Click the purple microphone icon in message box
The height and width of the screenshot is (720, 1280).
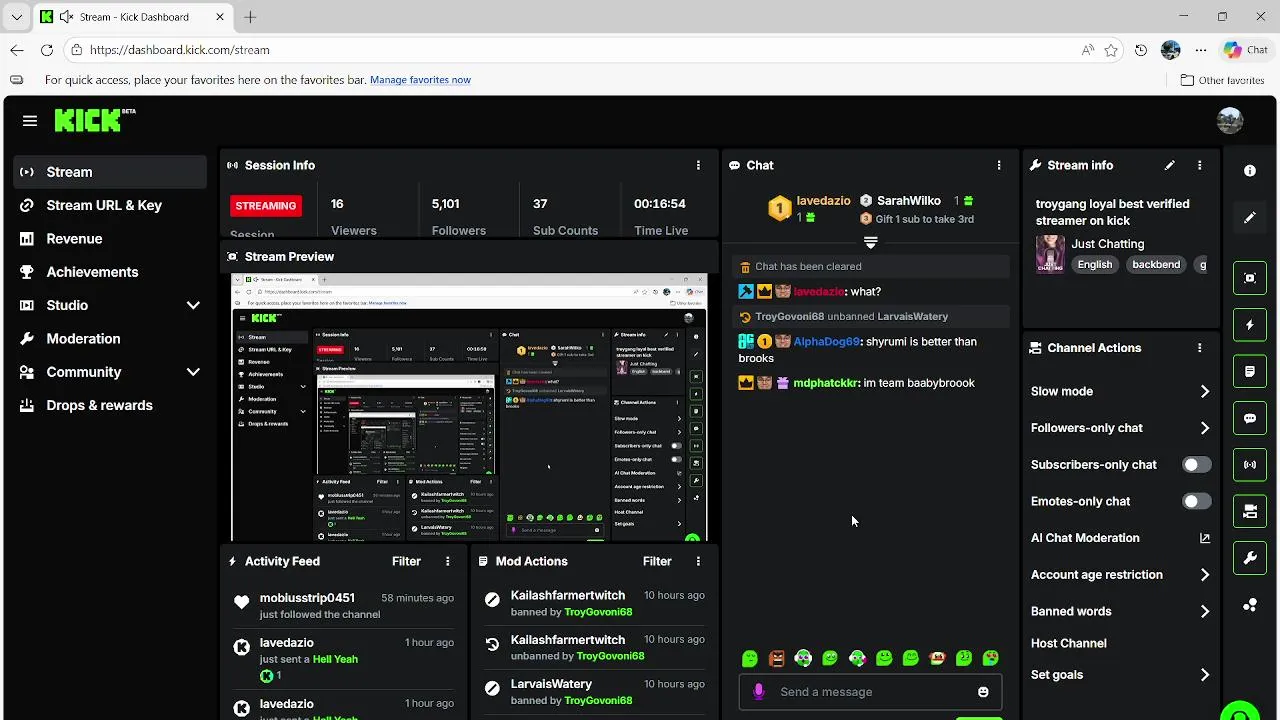click(x=759, y=691)
